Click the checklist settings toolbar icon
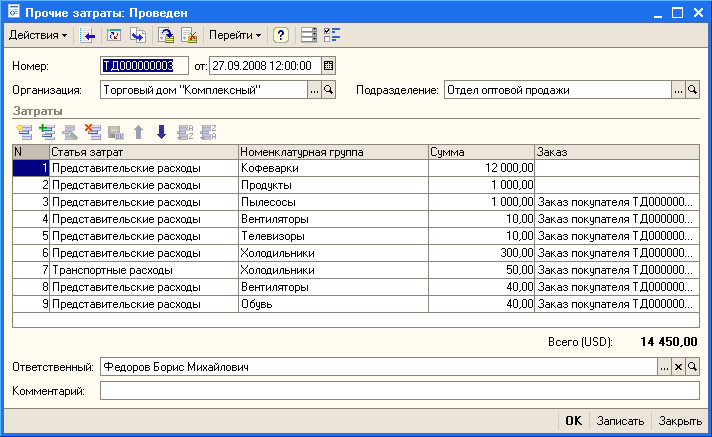This screenshot has width=712, height=437. [x=332, y=35]
